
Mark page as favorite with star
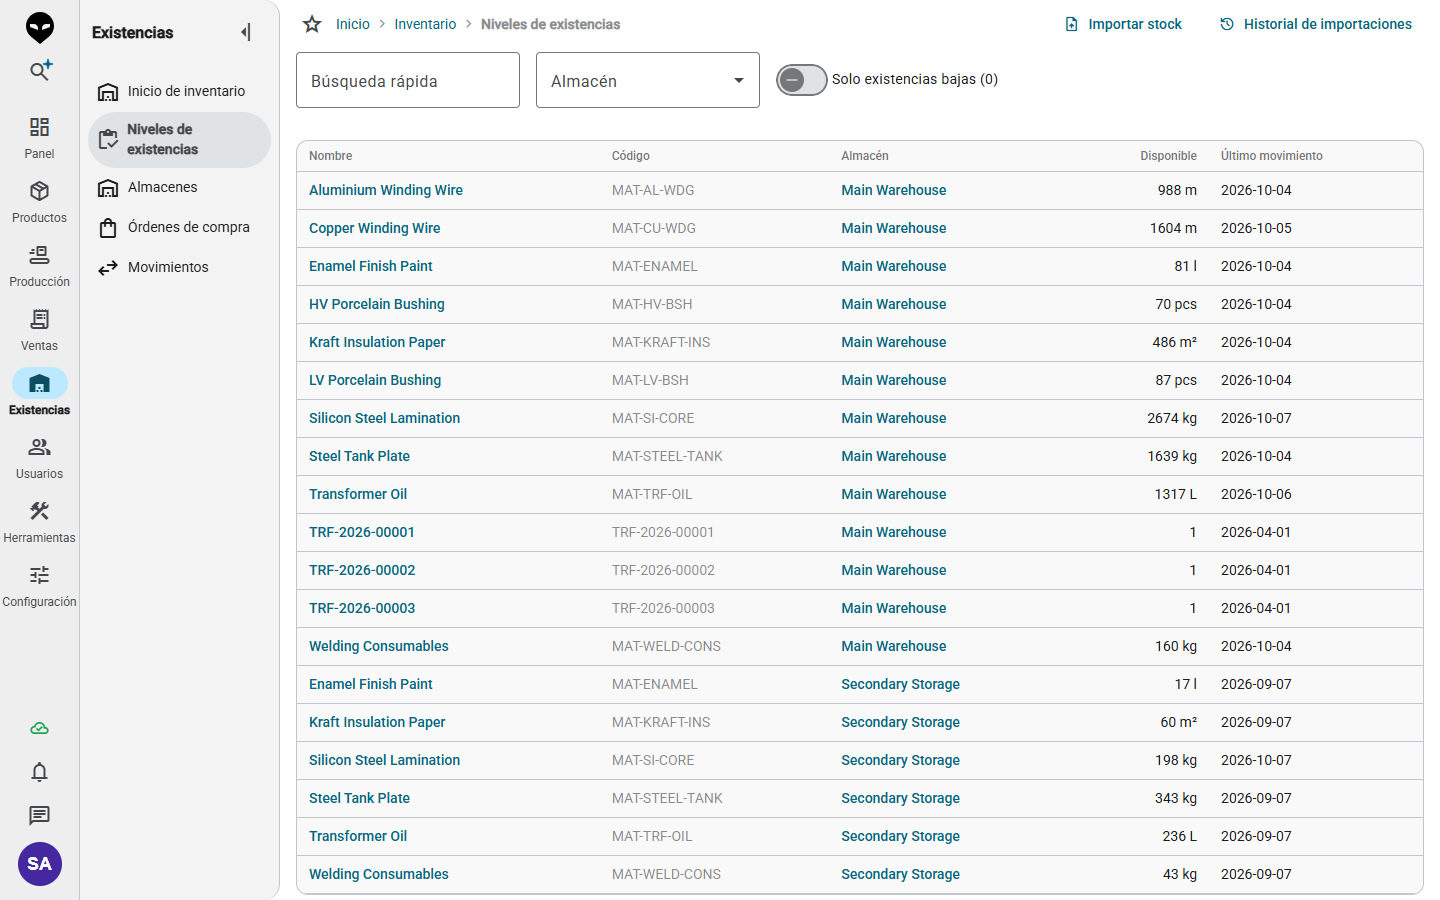[312, 24]
